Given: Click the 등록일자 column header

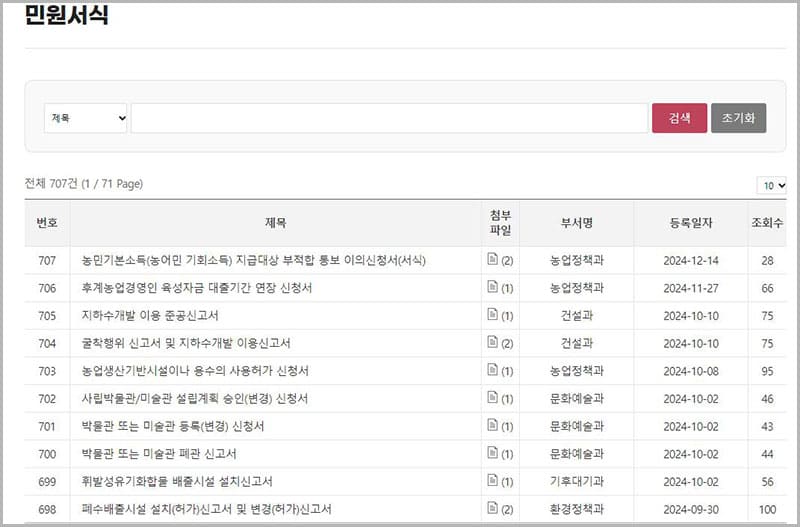Looking at the screenshot, I should [690, 222].
